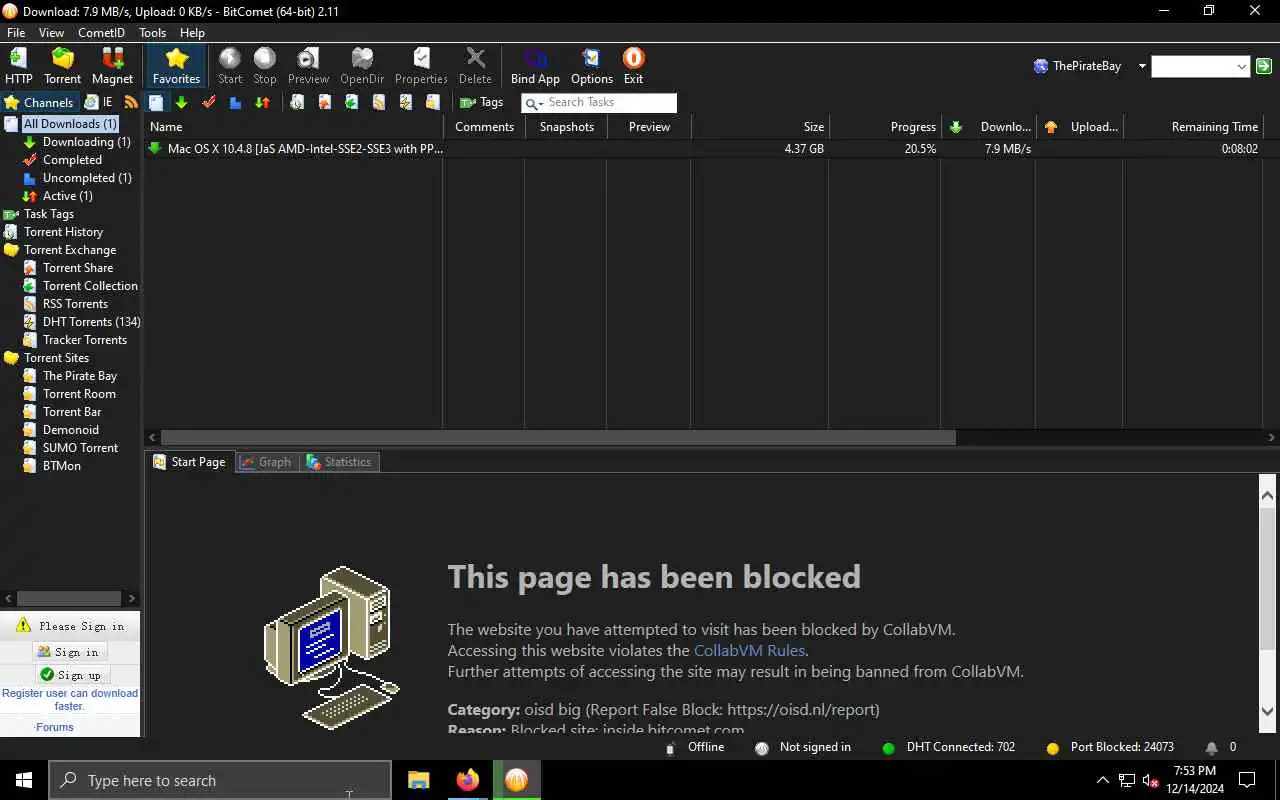
Task: Sort by Remaining Time column header
Action: tap(1193, 127)
